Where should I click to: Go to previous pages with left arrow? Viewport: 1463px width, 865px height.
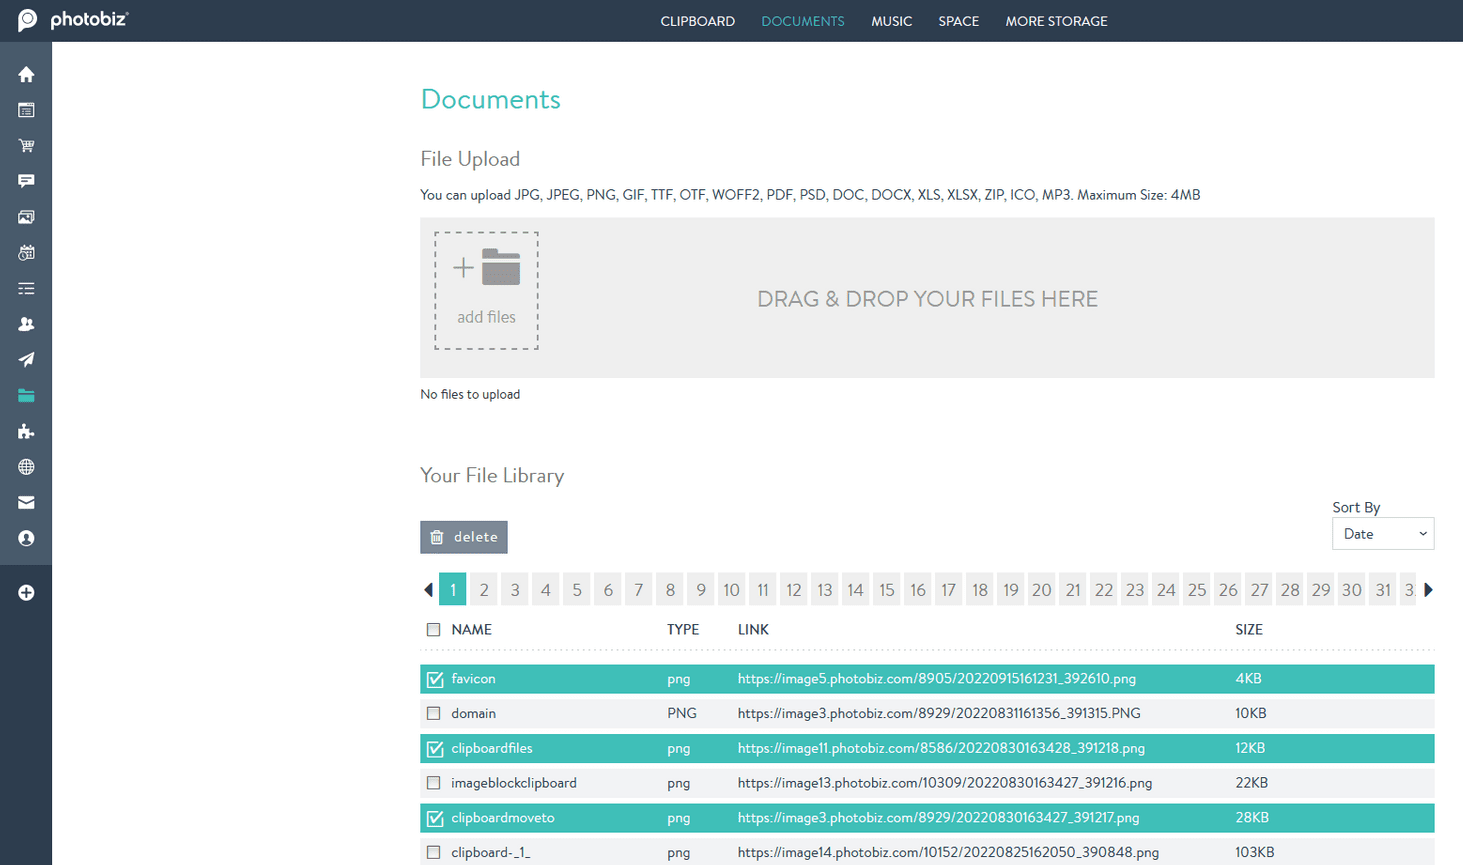click(427, 590)
